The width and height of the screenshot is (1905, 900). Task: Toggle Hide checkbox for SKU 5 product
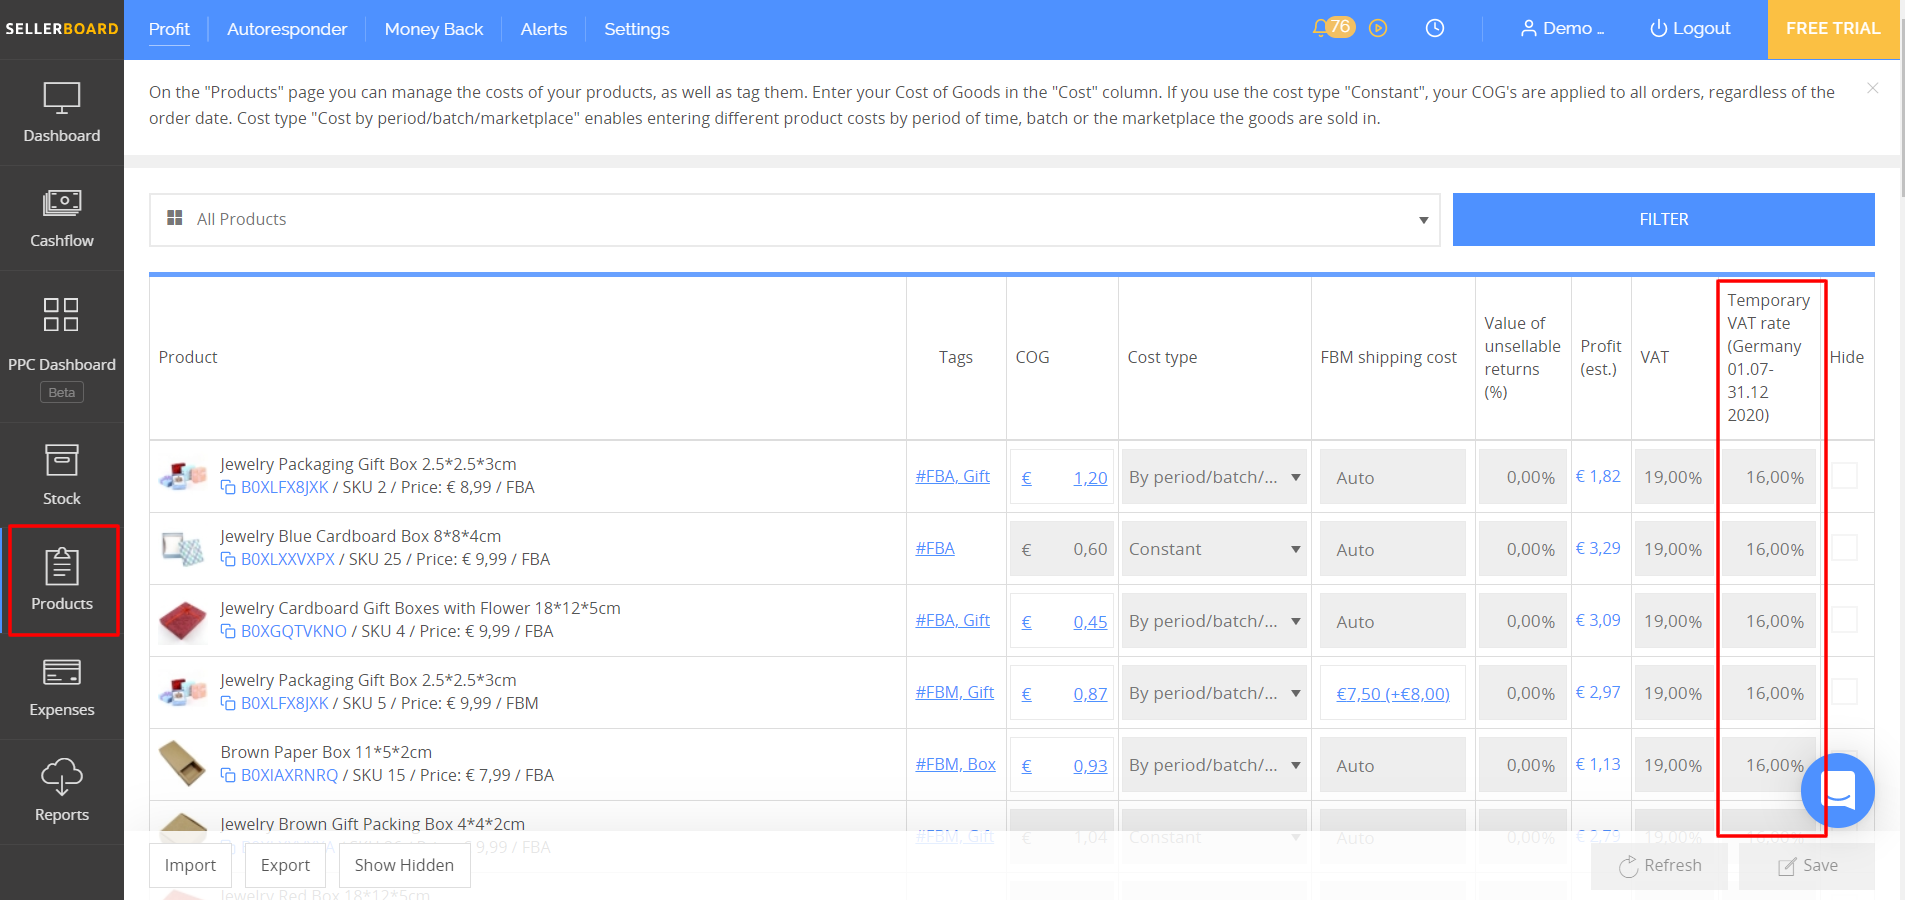pyautogui.click(x=1845, y=692)
